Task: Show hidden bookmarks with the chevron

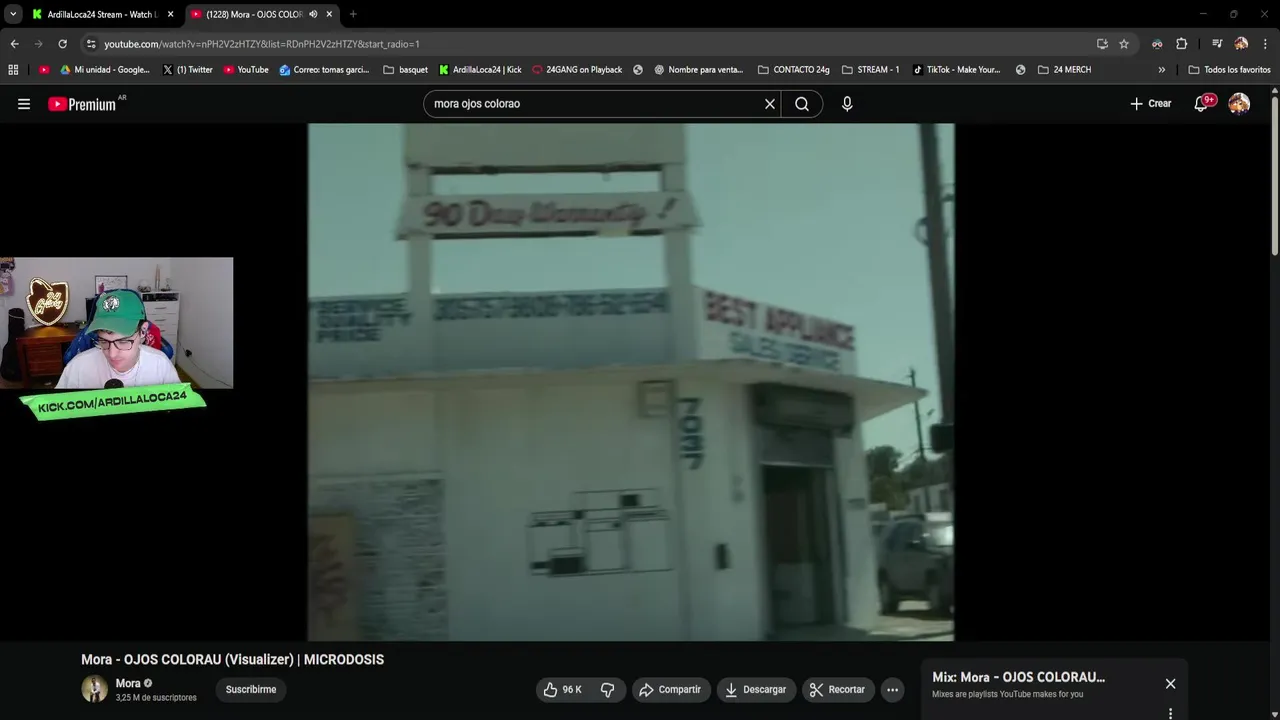Action: pos(1161,70)
